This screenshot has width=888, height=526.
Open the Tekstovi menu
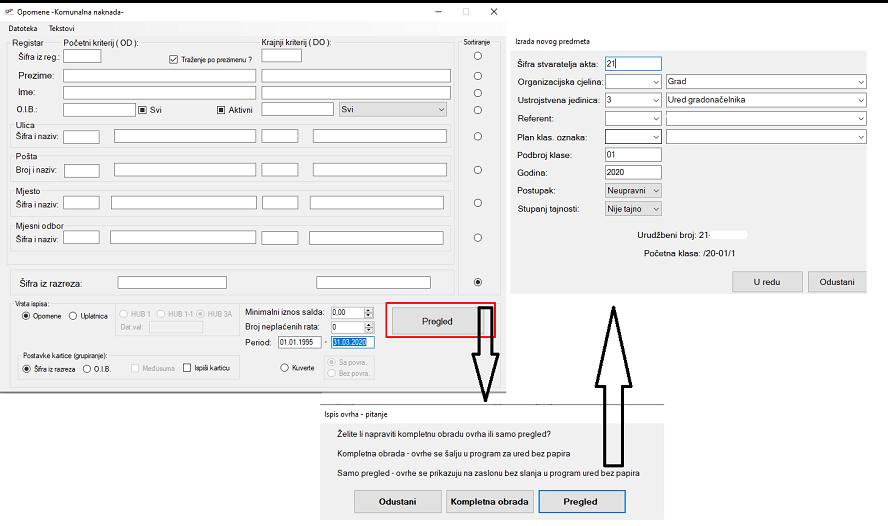point(62,28)
